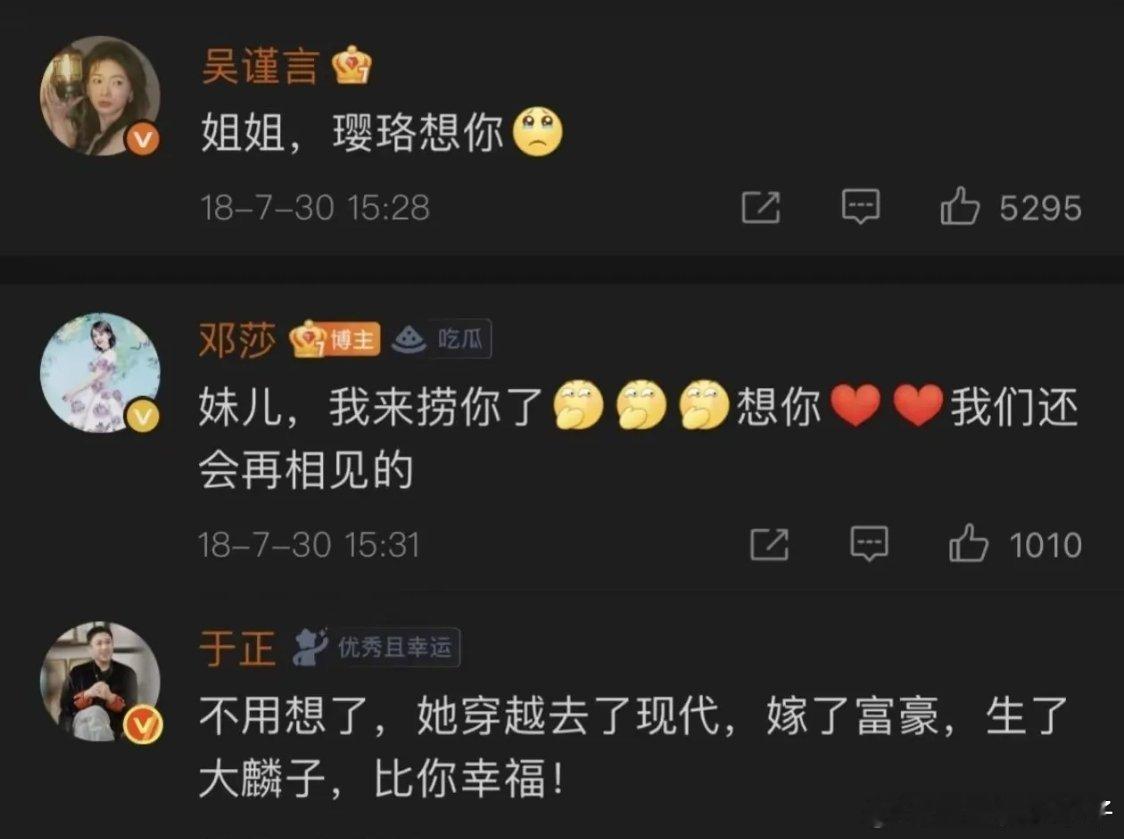Open replies on 吴谨言's comment

coord(860,207)
